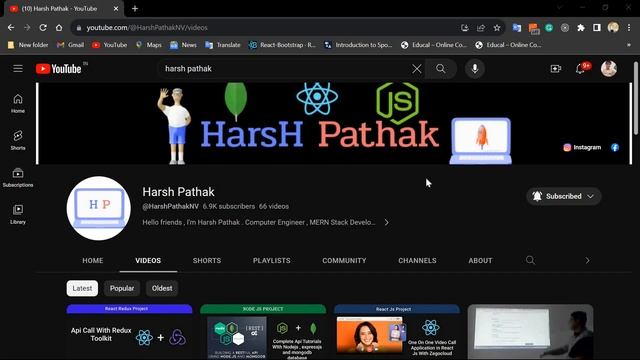Open the YouTube hamburger guide menu
640x360 pixels.
tap(18, 69)
